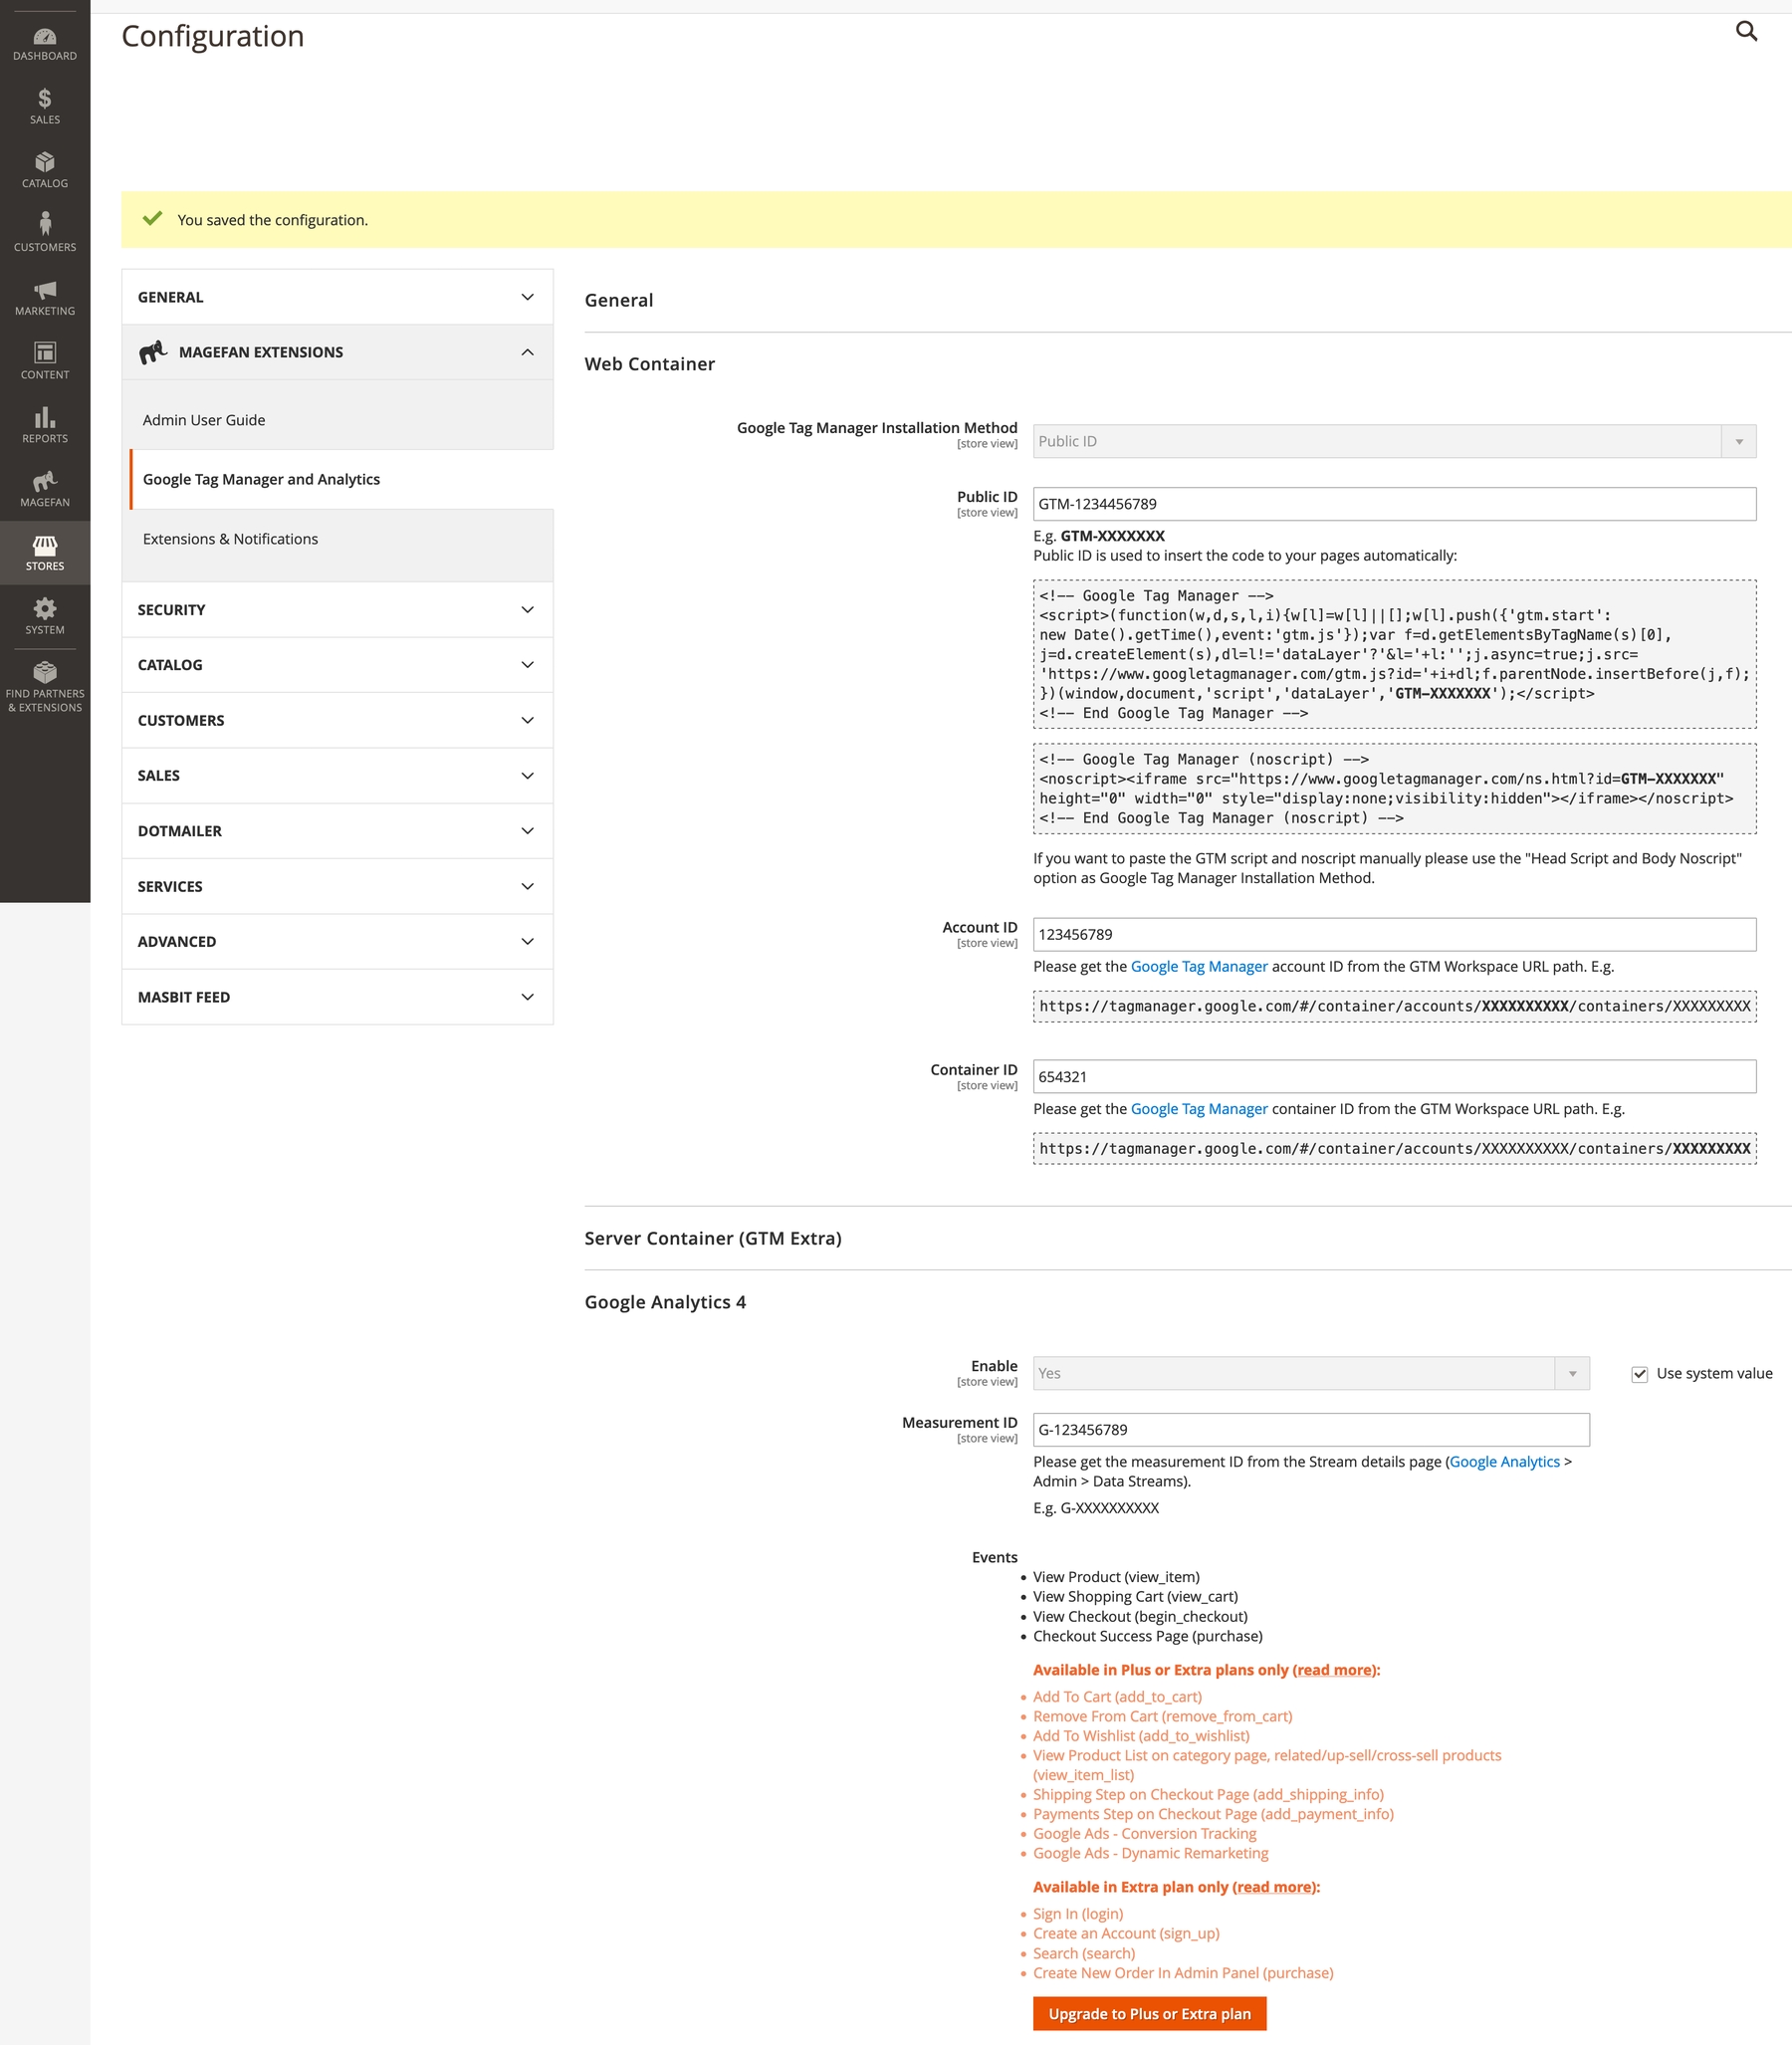Screen dimensions: 1792x2045
Task: Expand the Advanced configuration section
Action: 337,942
